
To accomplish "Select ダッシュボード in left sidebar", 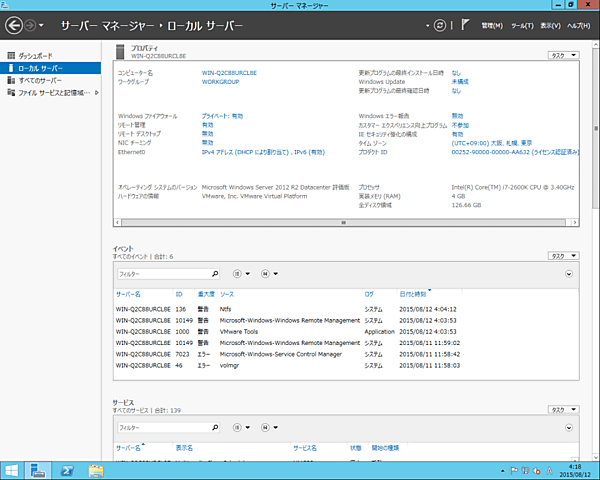I will (35, 55).
